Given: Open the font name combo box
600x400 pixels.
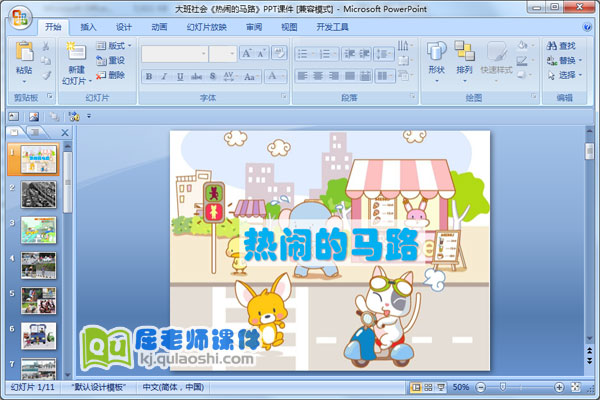Looking at the screenshot, I should click(174, 54).
